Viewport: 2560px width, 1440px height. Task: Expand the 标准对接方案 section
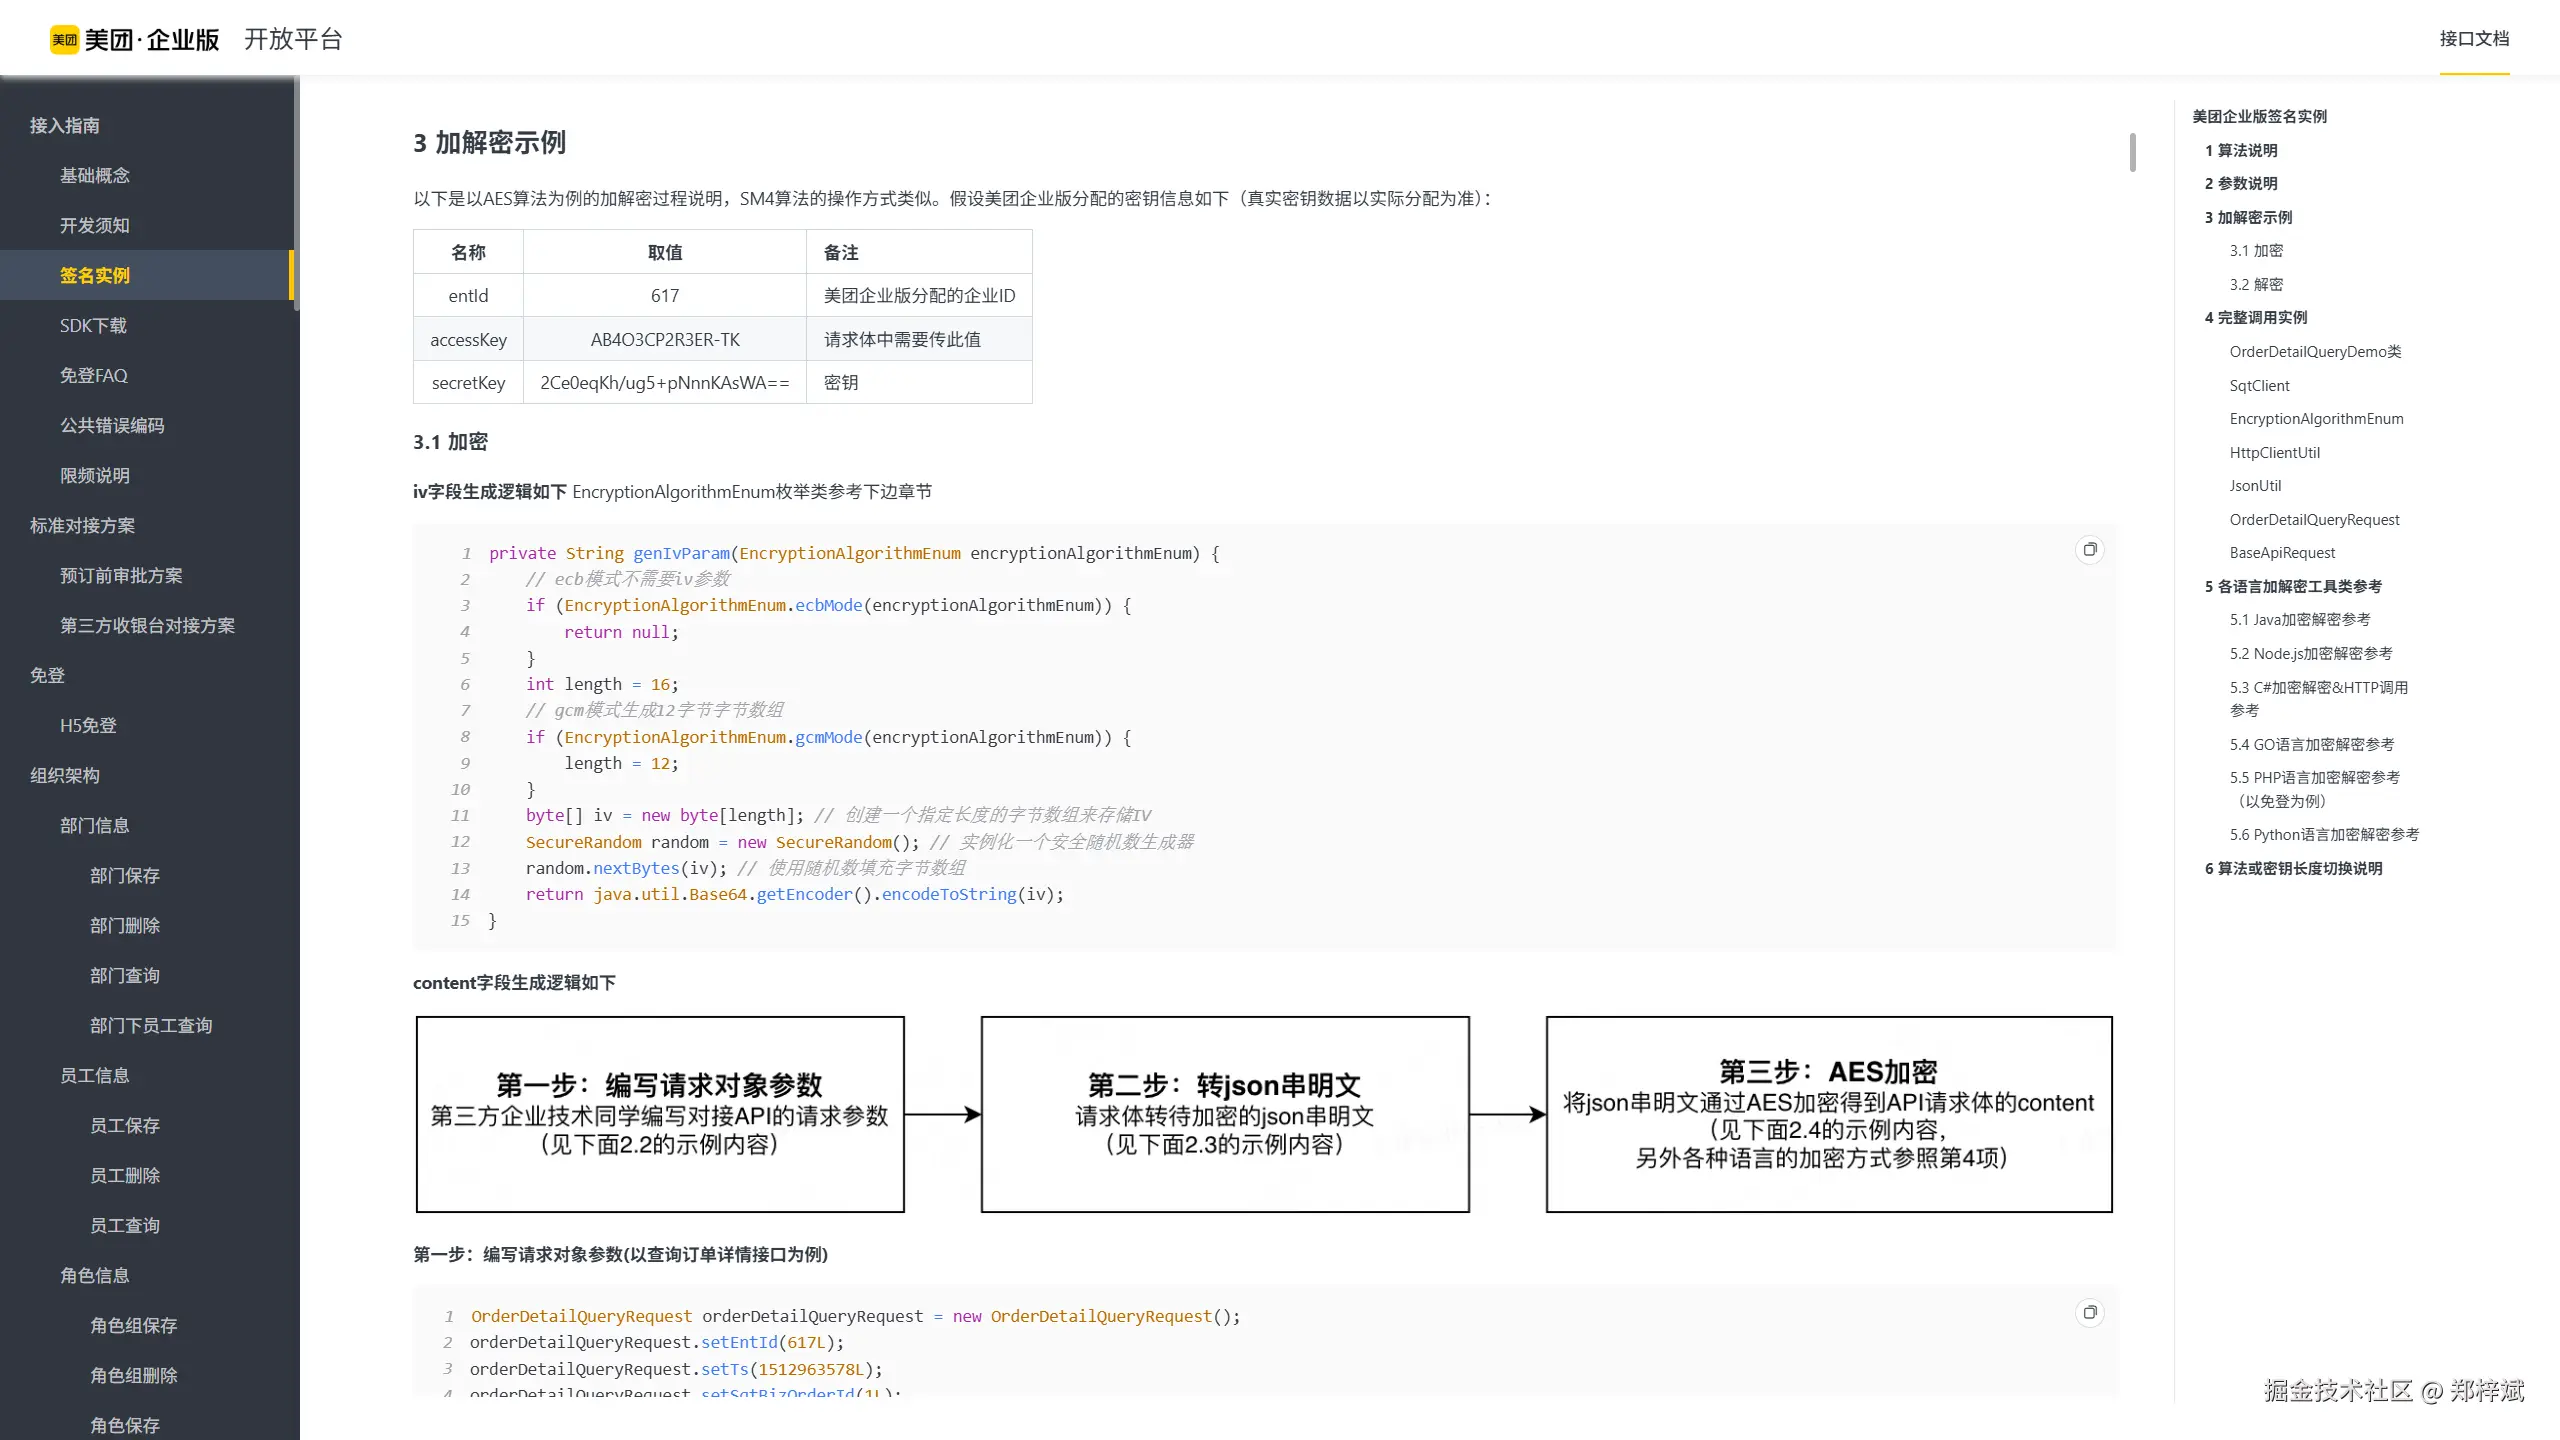click(83, 524)
